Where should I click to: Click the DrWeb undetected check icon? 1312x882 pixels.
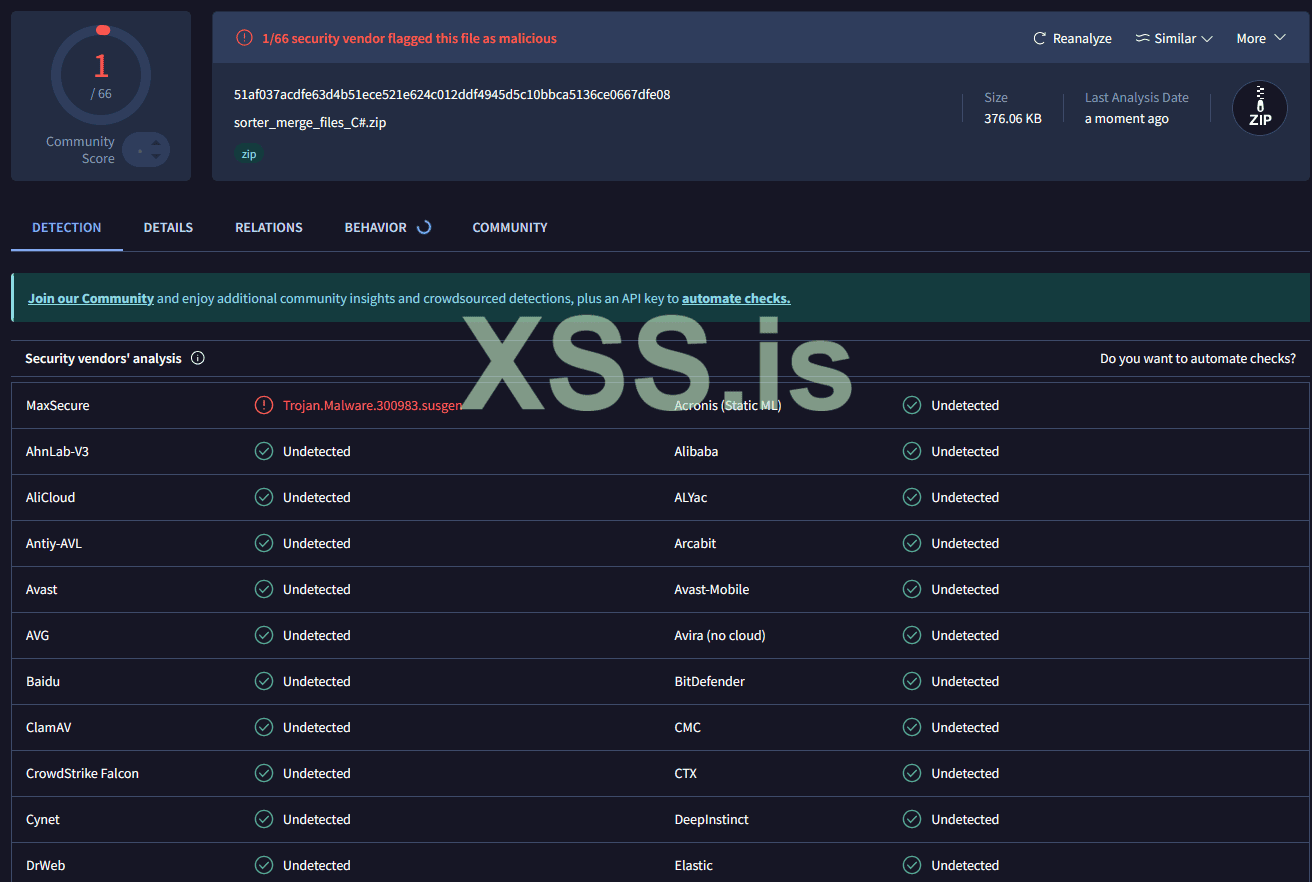[x=264, y=865]
